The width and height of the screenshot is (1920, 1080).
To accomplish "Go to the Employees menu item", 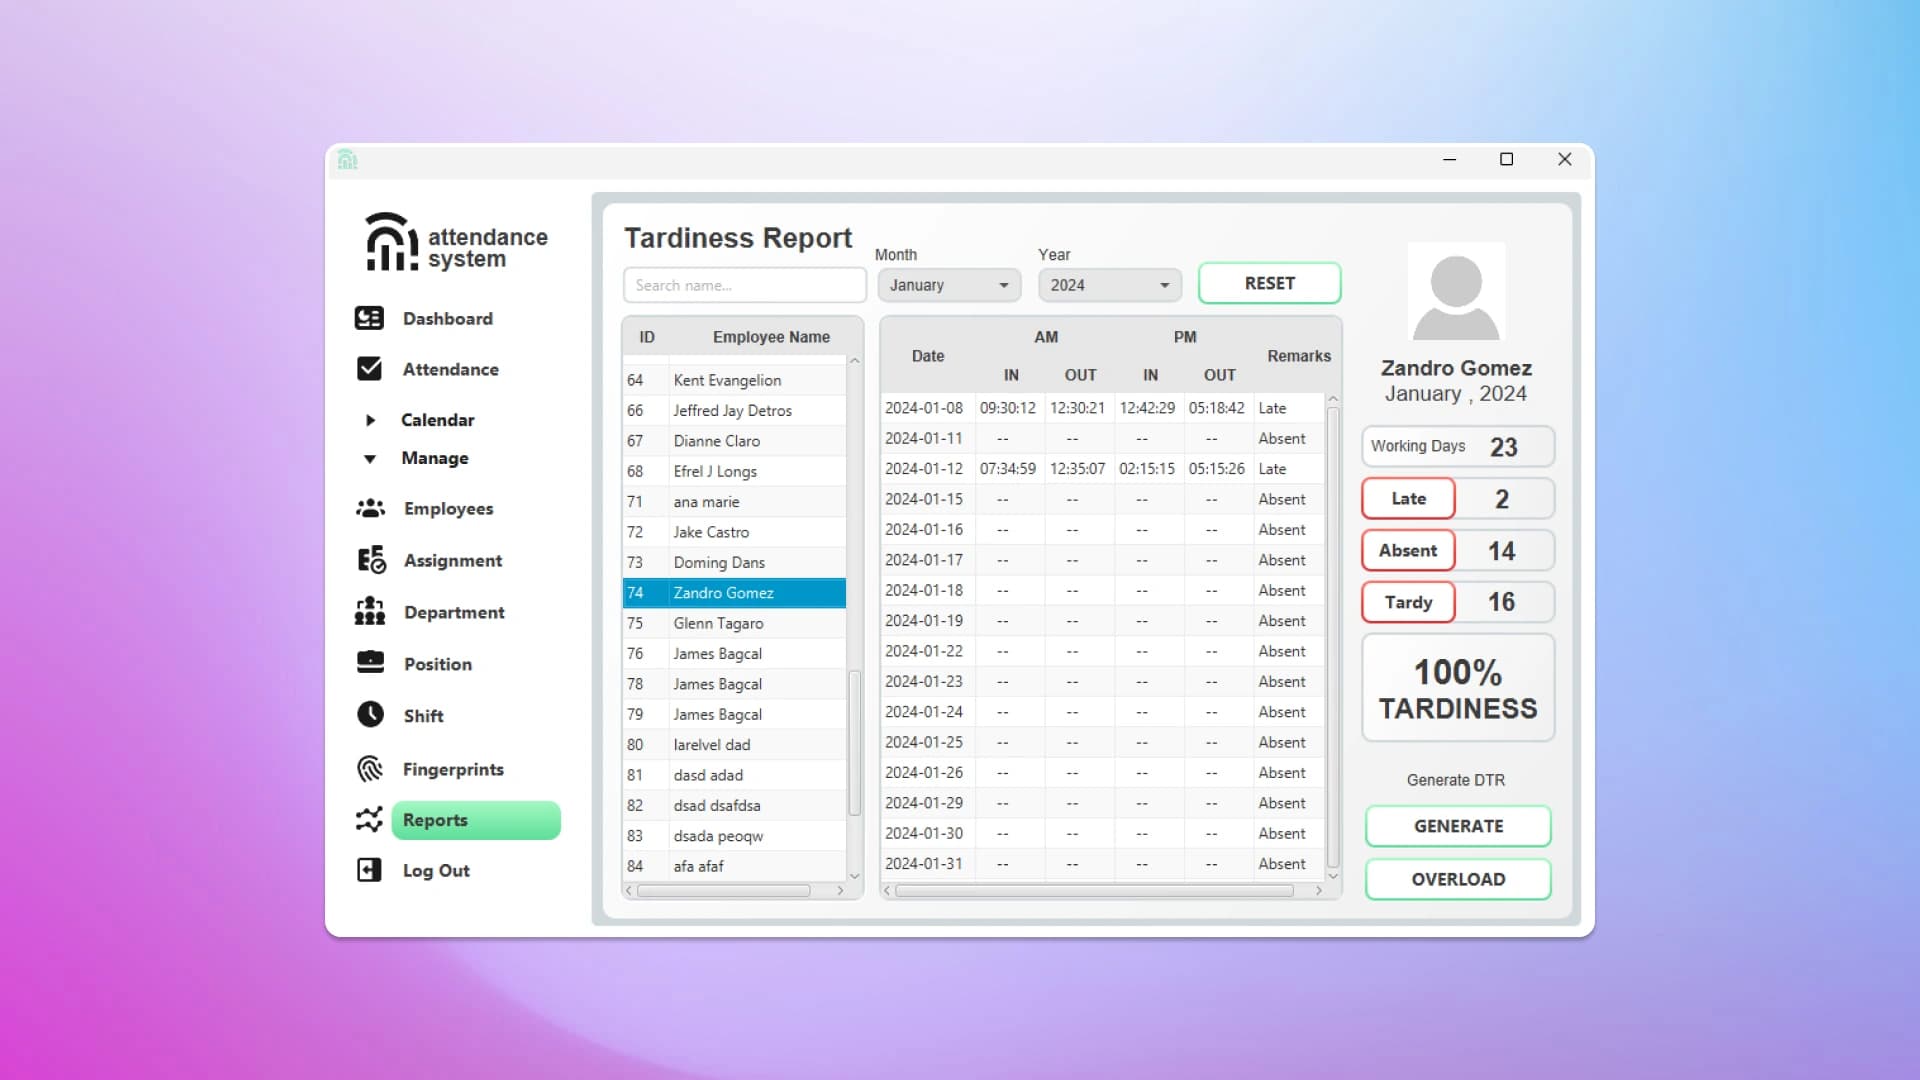I will point(448,509).
